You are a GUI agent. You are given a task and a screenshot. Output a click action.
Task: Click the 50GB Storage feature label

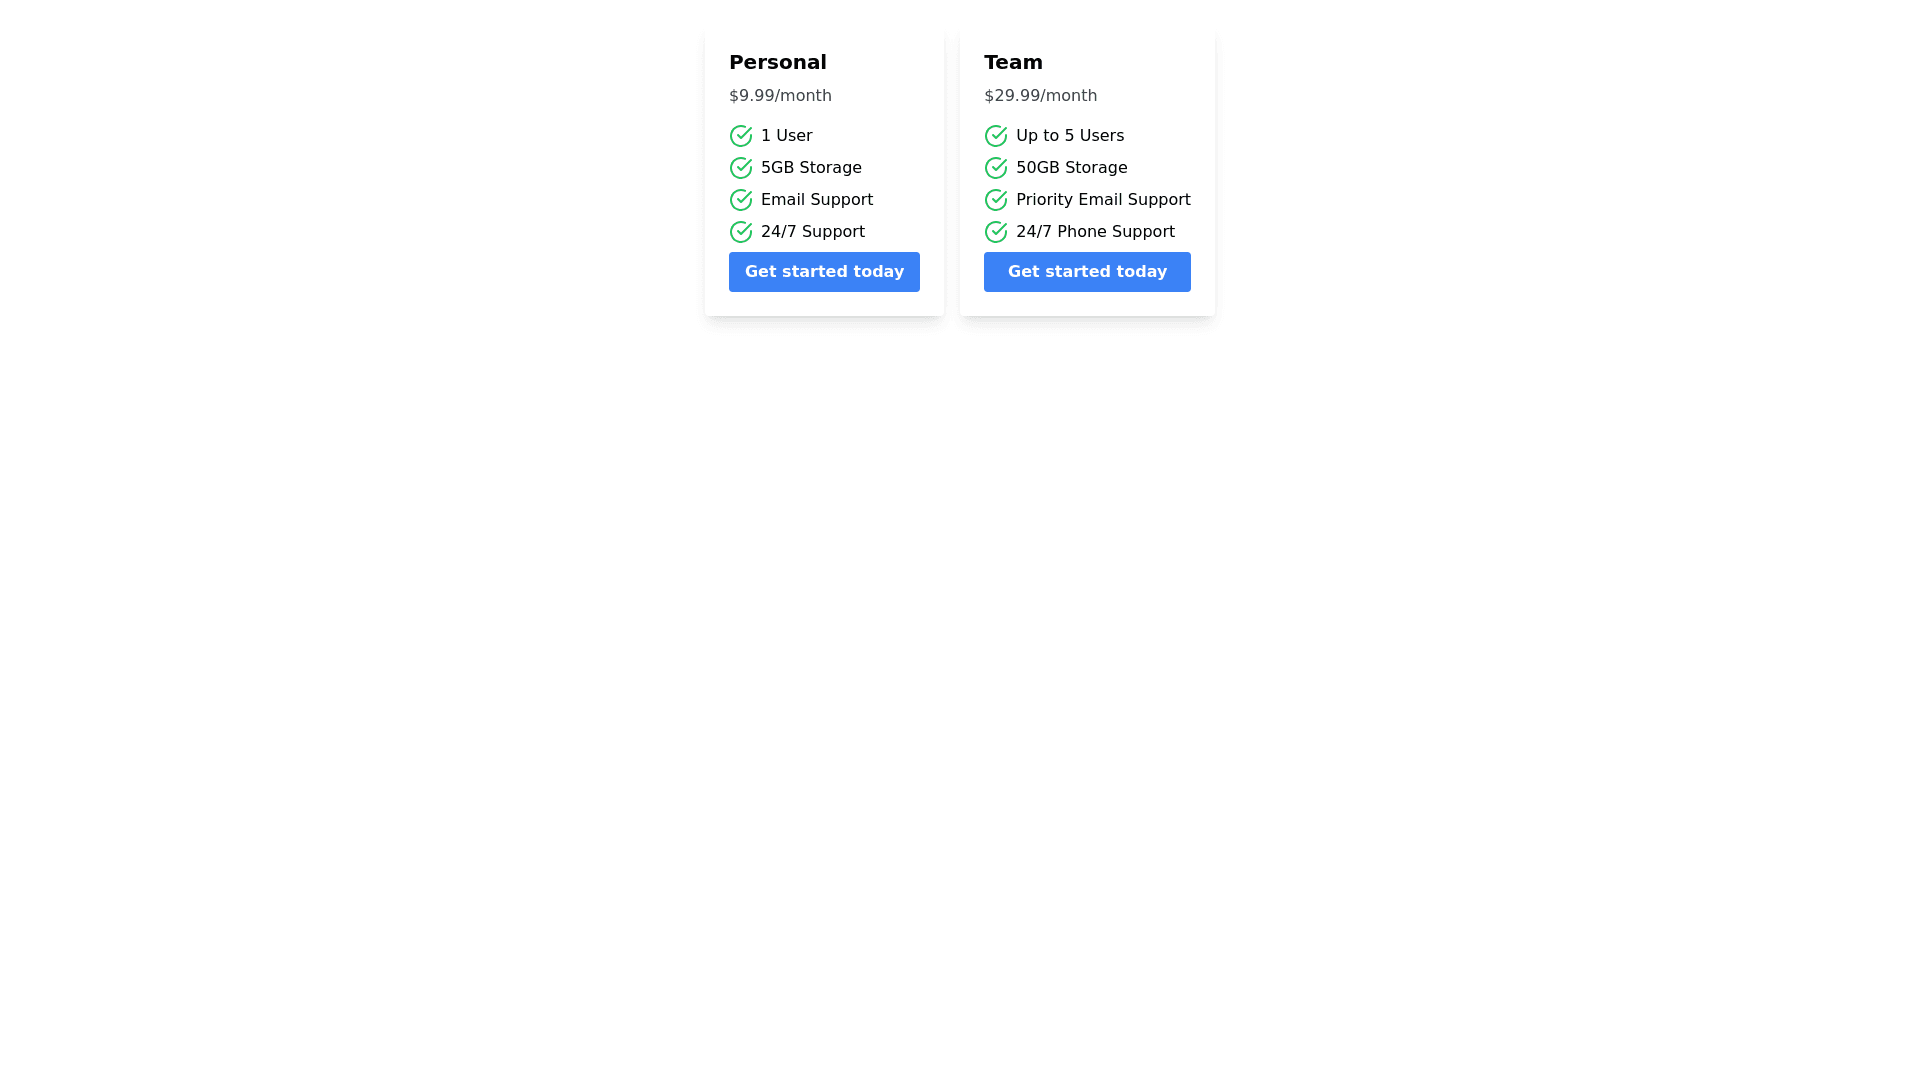click(1071, 168)
